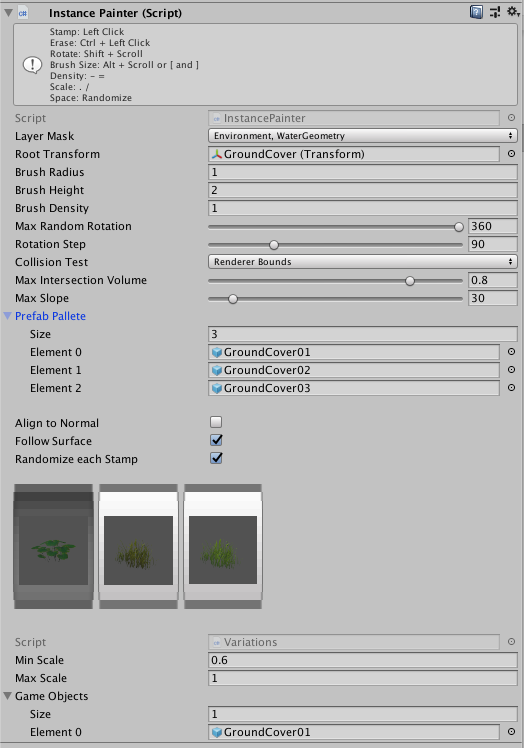Image resolution: width=524 pixels, height=748 pixels.
Task: Select the dry grass prefab thumbnail
Action: 138,547
